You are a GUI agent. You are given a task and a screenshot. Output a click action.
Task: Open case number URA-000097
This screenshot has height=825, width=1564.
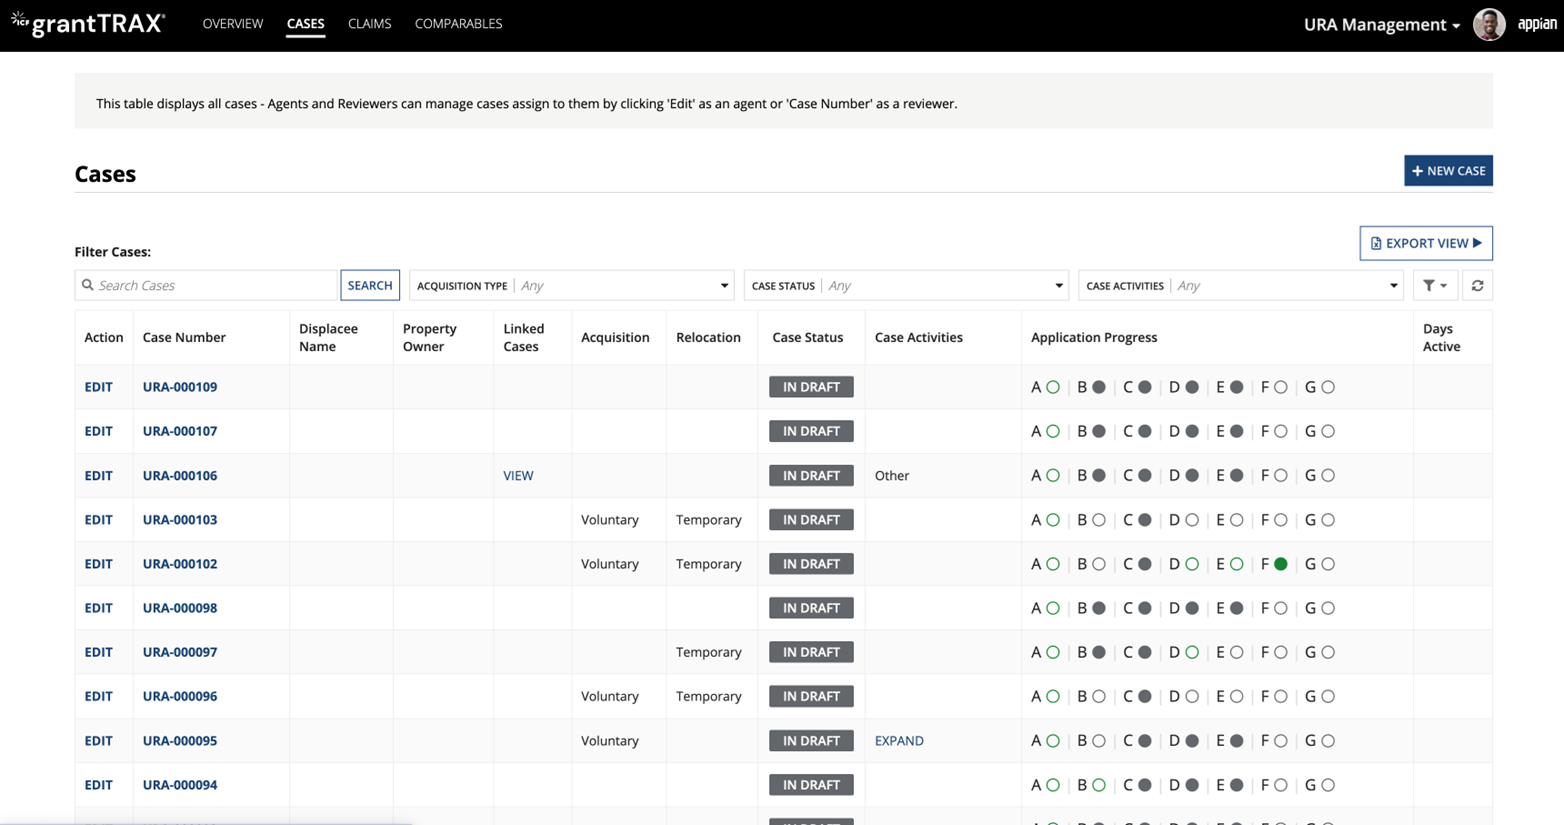coord(180,652)
